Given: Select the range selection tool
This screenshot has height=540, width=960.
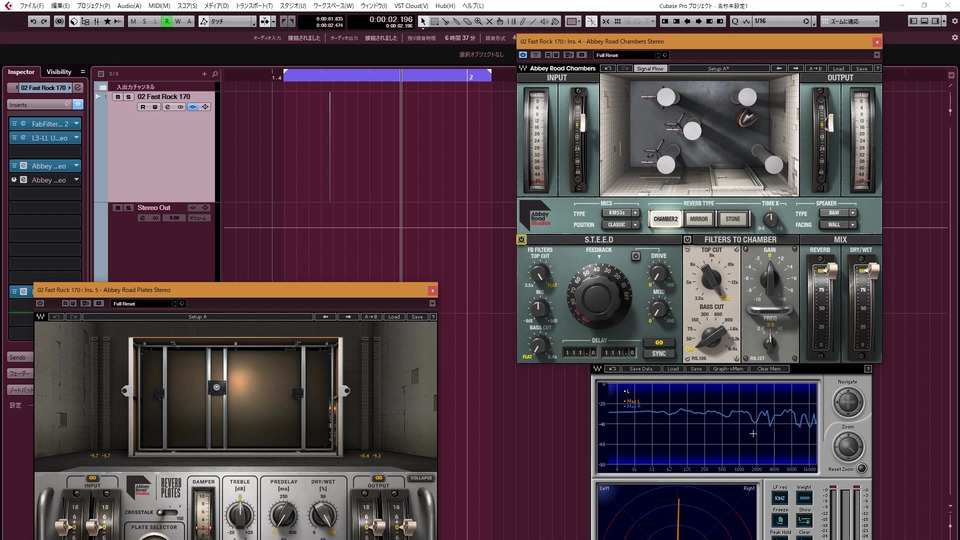Looking at the screenshot, I should tap(435, 21).
